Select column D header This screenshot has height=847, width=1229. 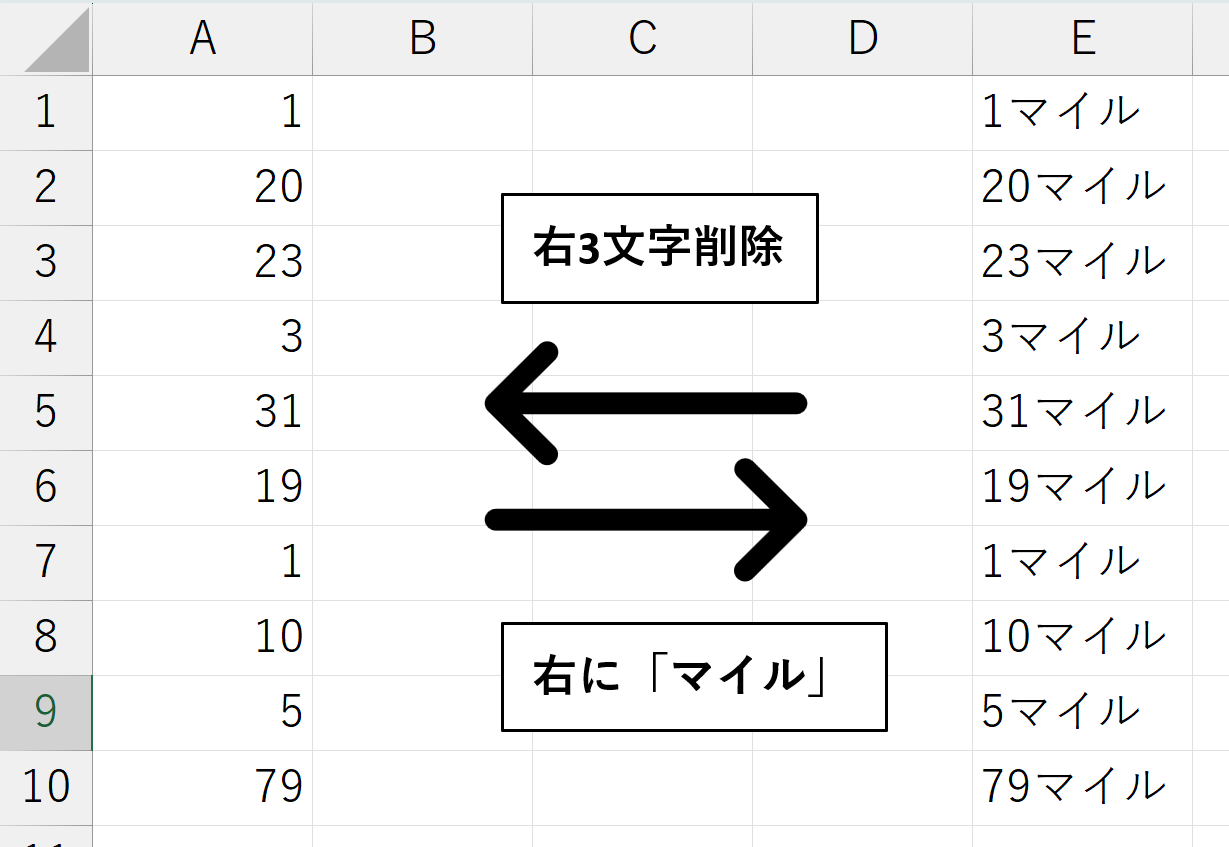click(862, 39)
